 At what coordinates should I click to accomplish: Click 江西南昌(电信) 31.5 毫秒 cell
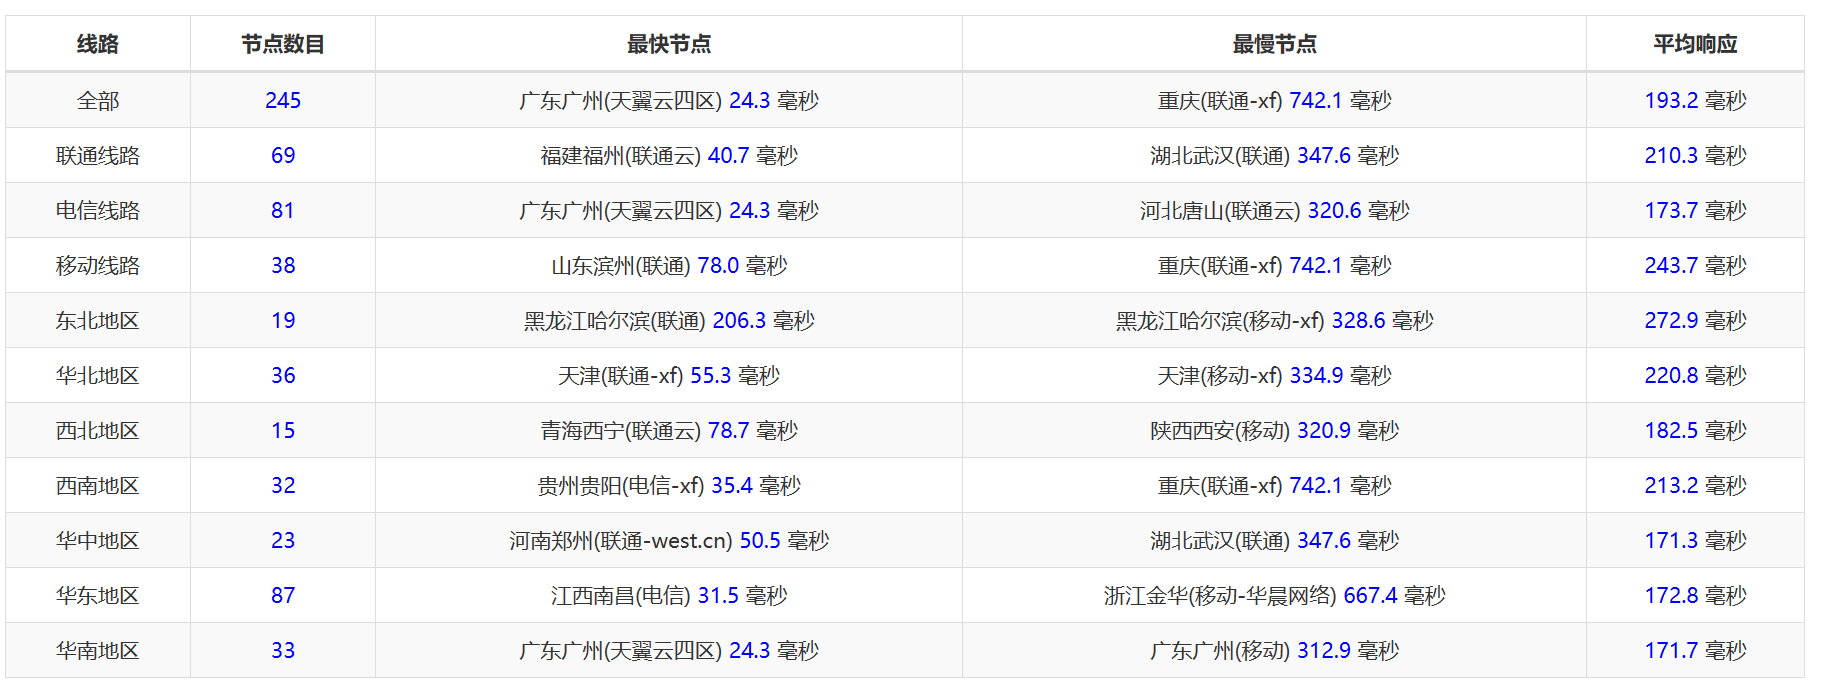[669, 595]
